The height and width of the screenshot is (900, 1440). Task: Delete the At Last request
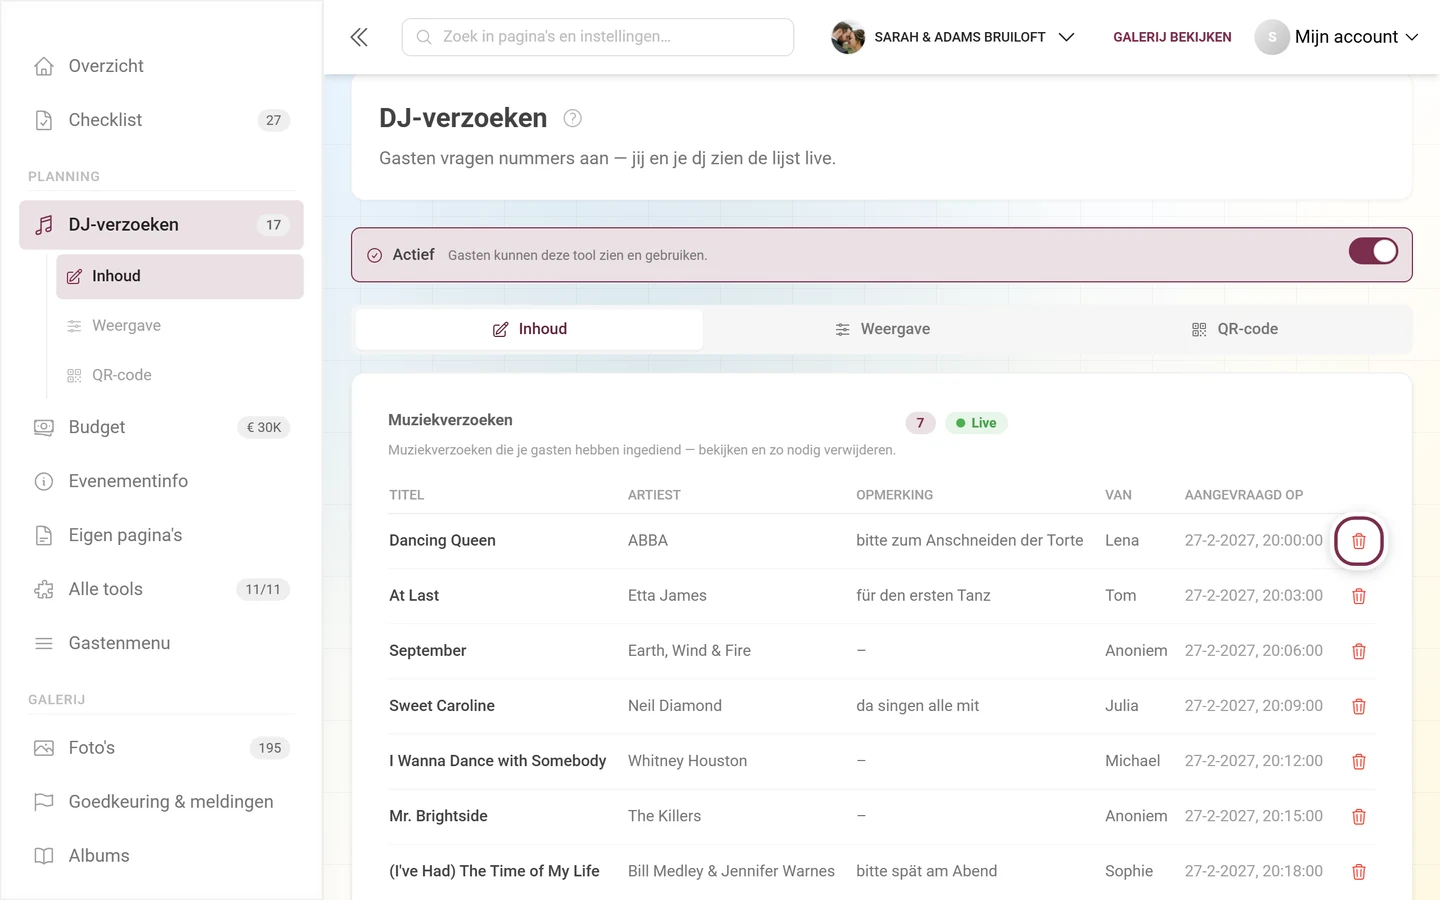[1358, 596]
